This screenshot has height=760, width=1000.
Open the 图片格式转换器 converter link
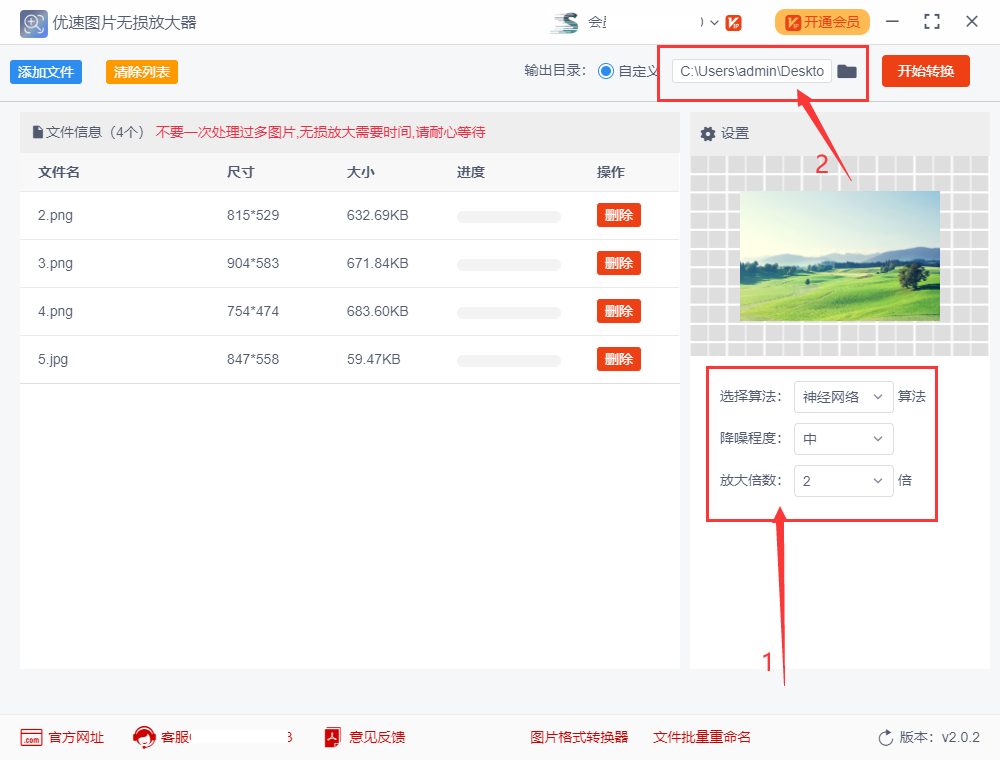[580, 737]
